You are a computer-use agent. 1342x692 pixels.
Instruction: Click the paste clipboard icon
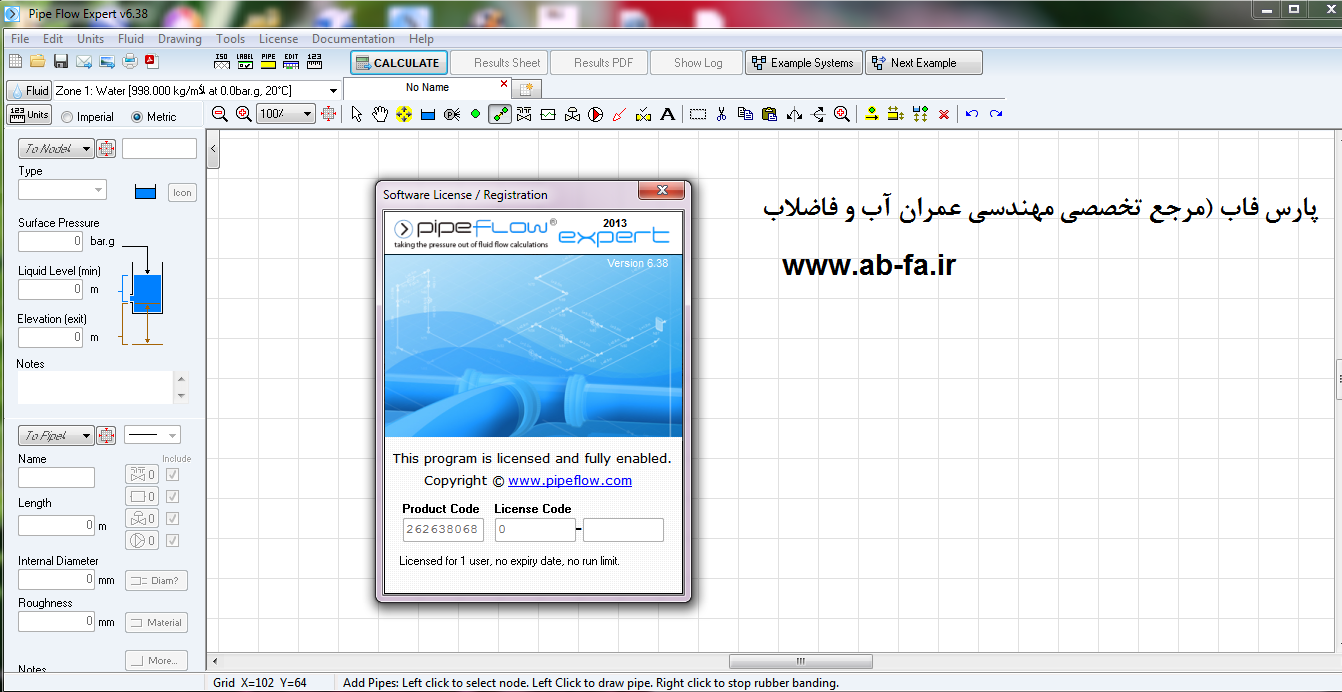pos(769,114)
